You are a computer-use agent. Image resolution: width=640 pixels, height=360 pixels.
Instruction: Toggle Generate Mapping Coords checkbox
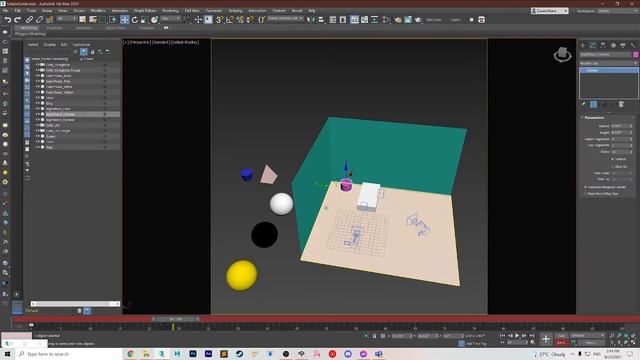coord(586,187)
